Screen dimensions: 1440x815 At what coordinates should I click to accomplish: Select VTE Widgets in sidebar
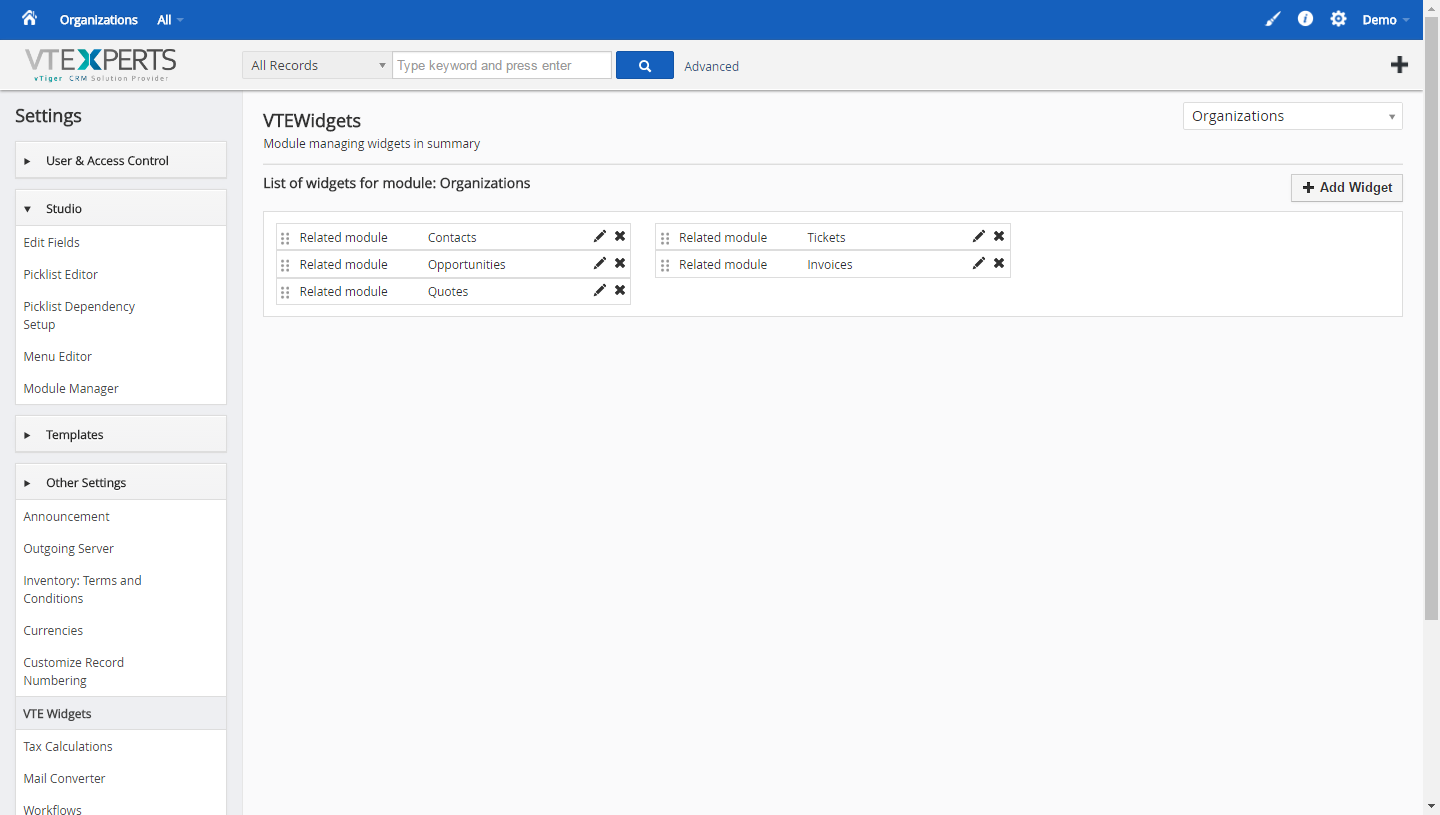tap(121, 713)
